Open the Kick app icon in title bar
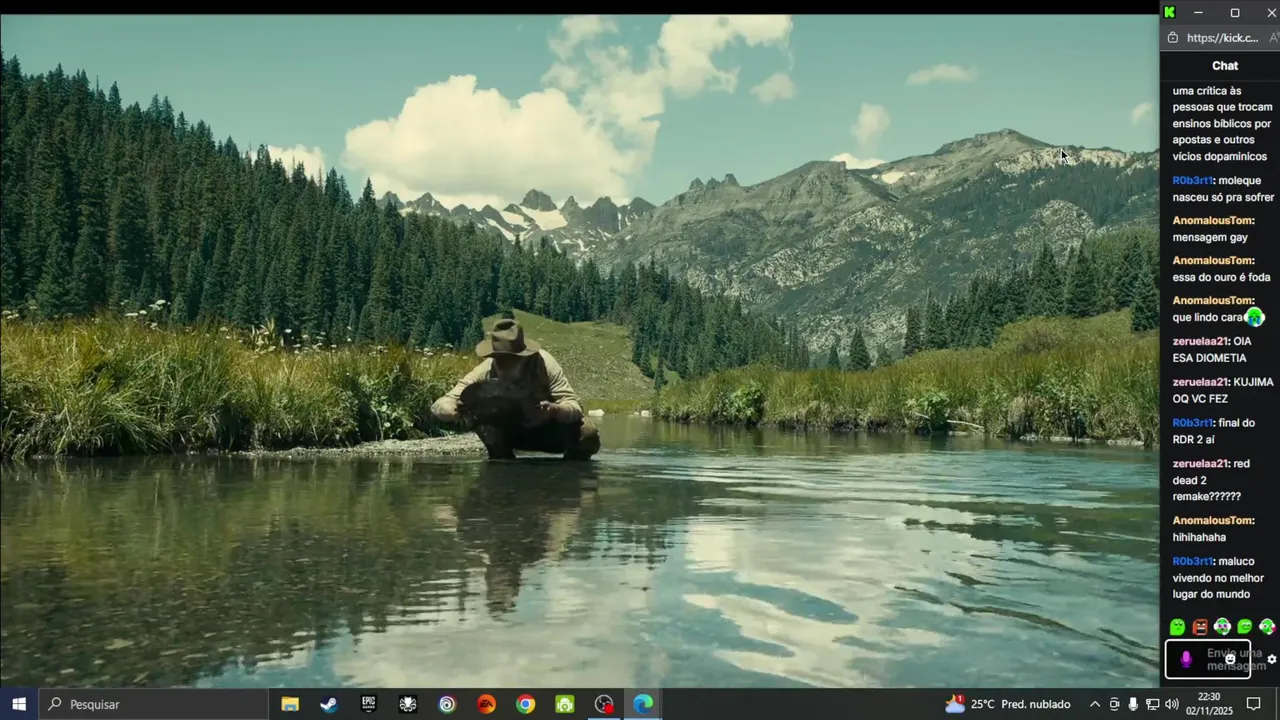Screen dimensions: 1280x720 pyautogui.click(x=1169, y=12)
